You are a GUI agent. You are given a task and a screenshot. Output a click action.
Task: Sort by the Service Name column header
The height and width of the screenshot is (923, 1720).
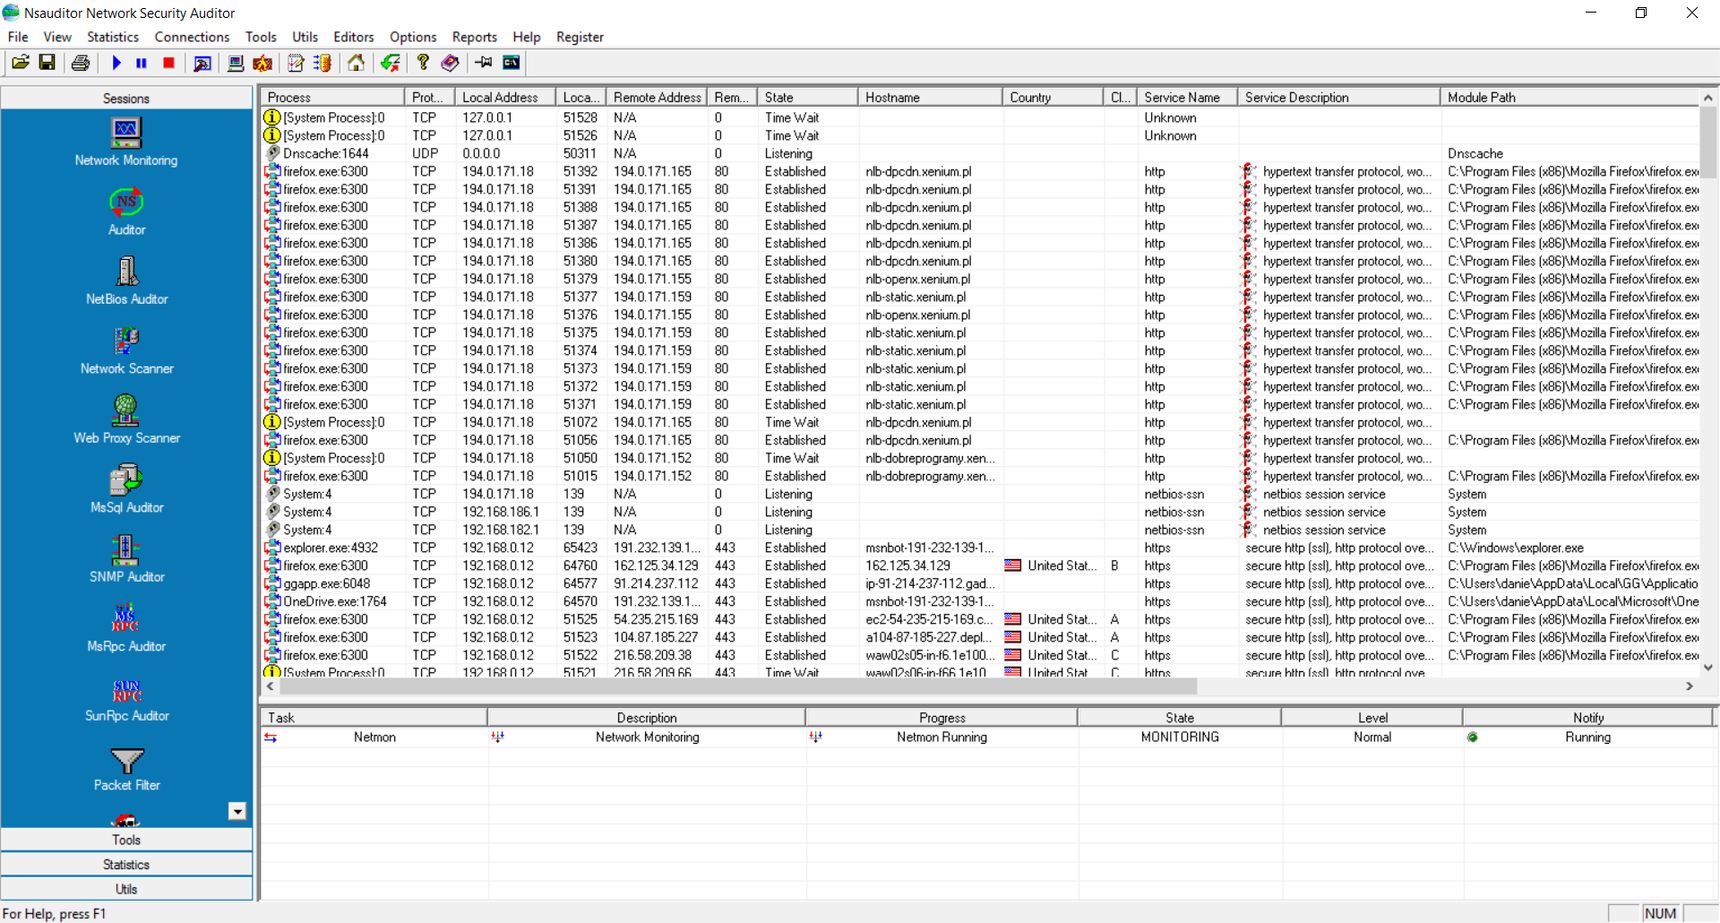[x=1188, y=97]
